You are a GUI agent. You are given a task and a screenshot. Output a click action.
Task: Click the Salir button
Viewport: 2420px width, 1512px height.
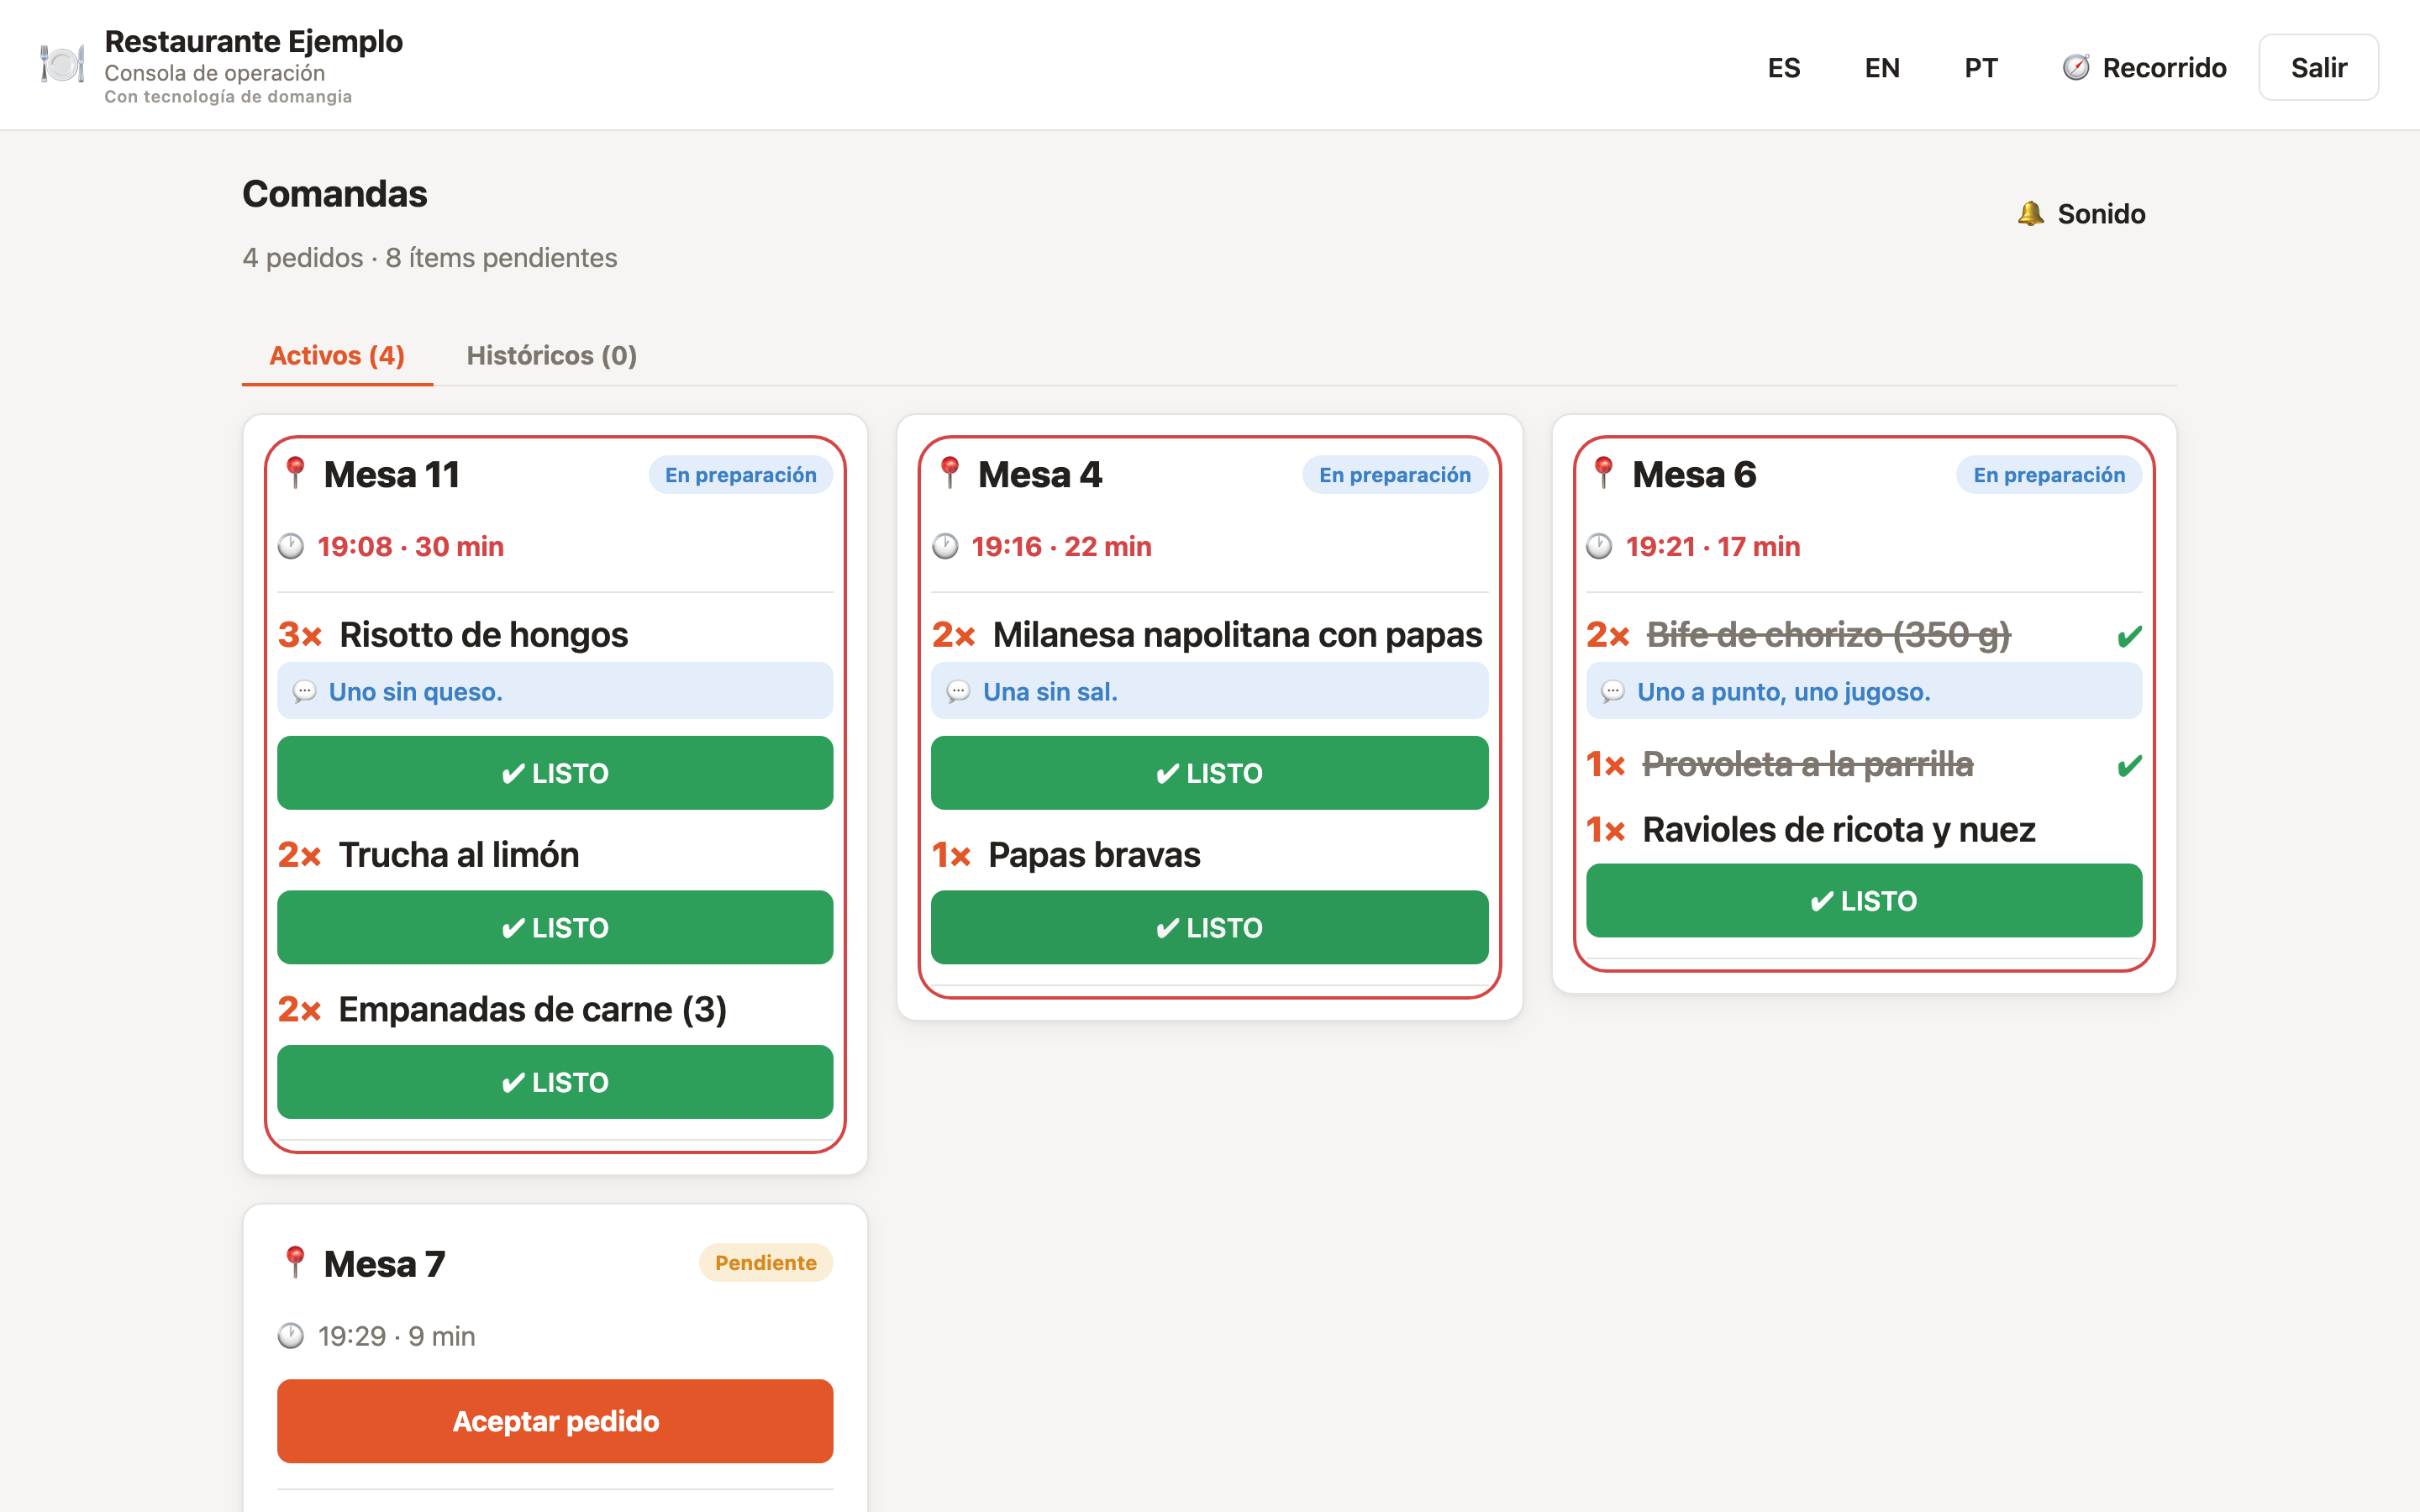(2318, 67)
